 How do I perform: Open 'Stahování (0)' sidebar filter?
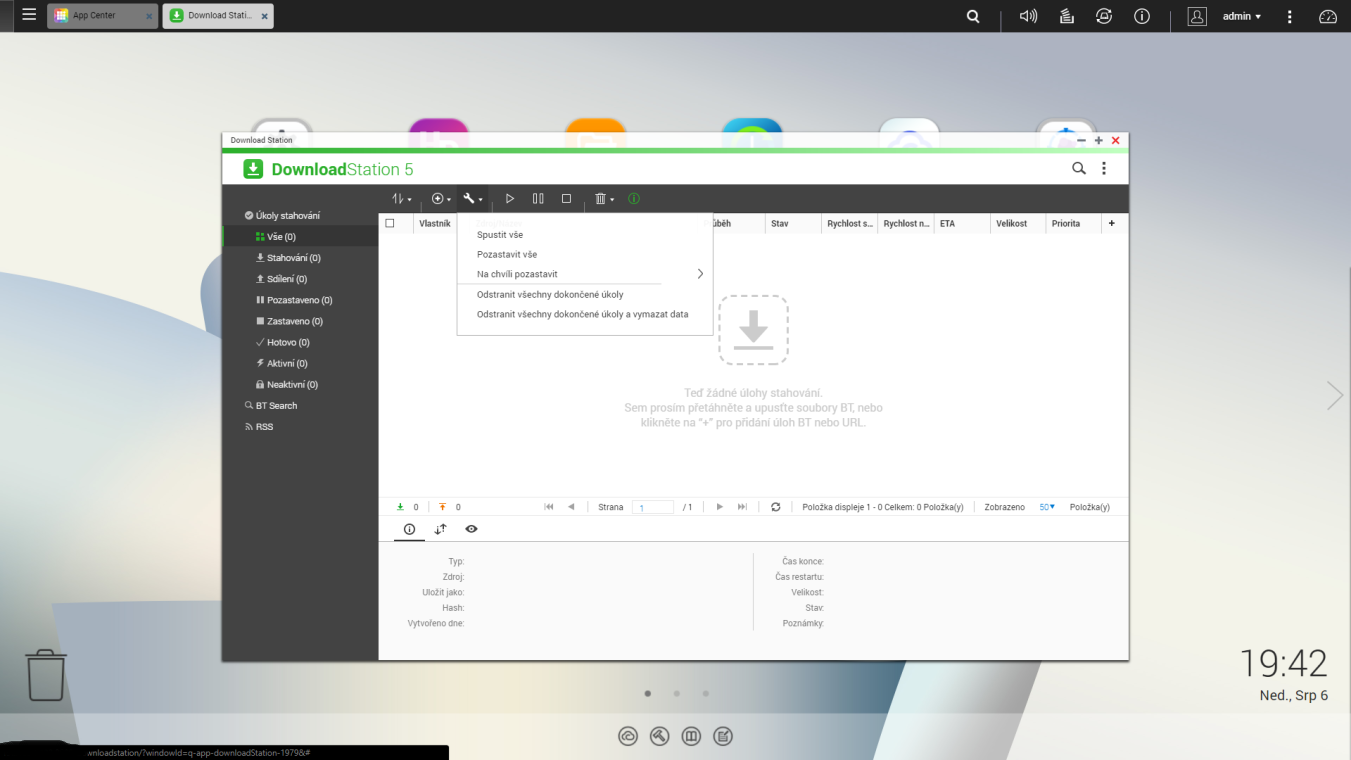pos(300,258)
